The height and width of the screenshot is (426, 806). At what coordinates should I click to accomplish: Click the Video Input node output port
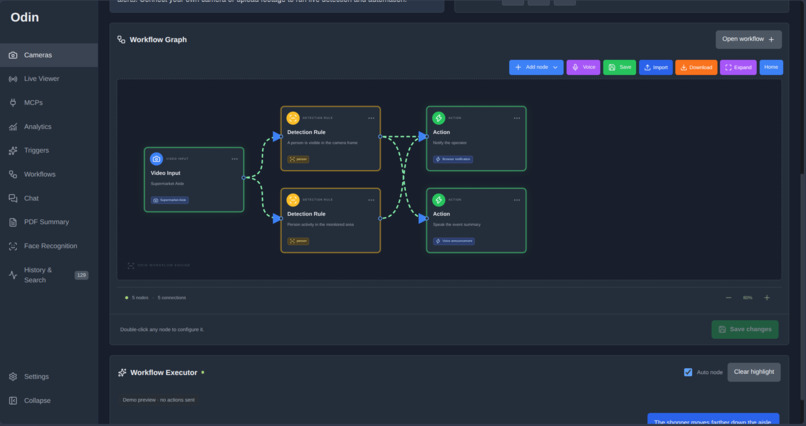point(244,178)
